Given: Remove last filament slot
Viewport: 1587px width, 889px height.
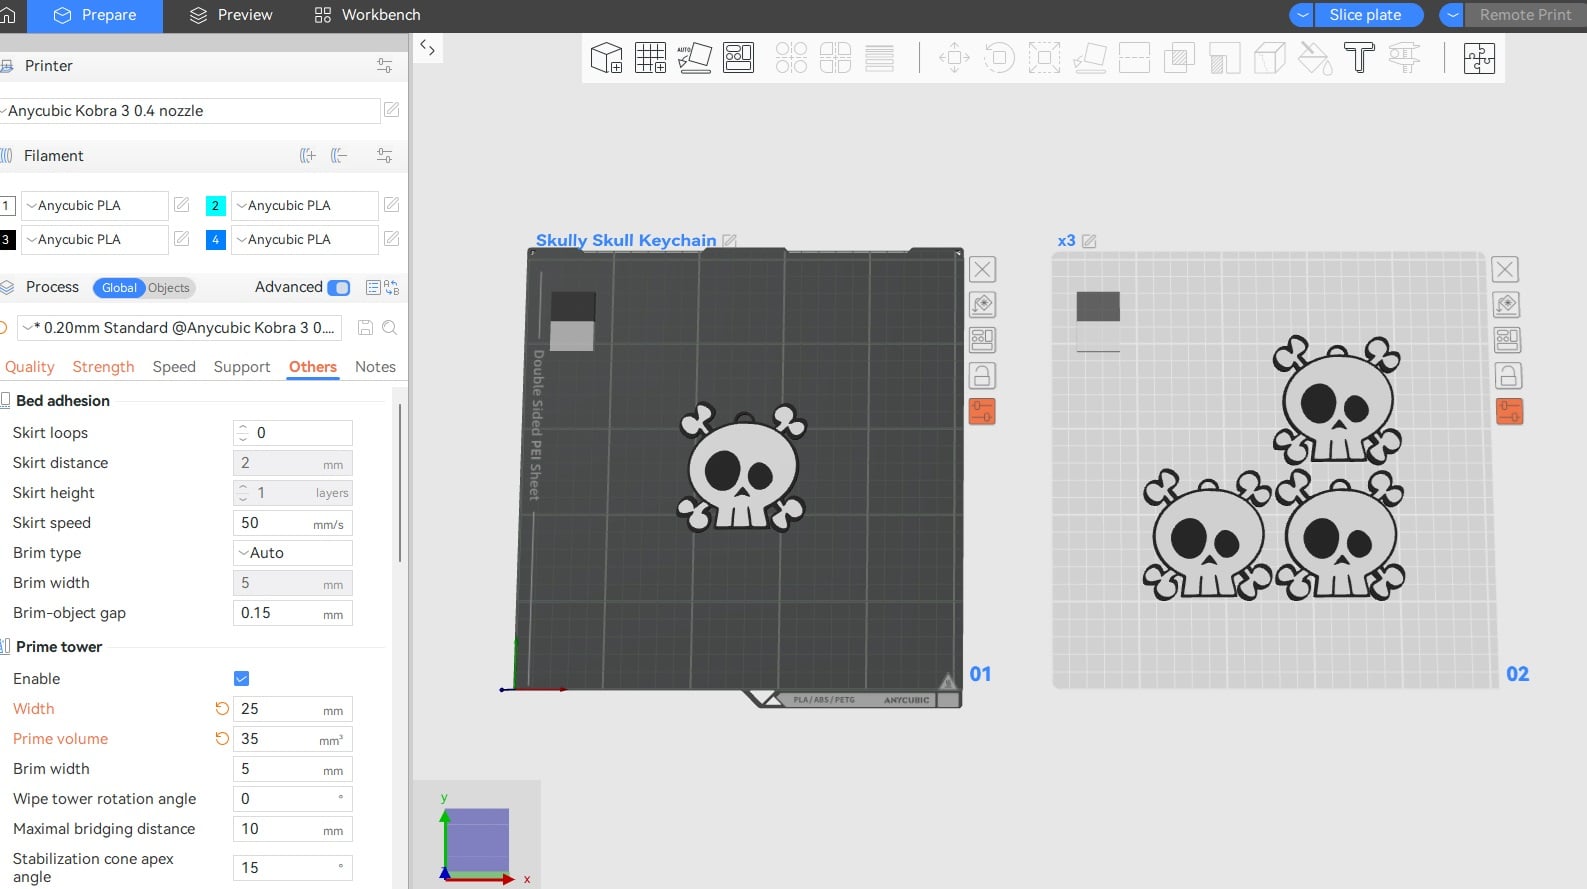Looking at the screenshot, I should pyautogui.click(x=339, y=156).
